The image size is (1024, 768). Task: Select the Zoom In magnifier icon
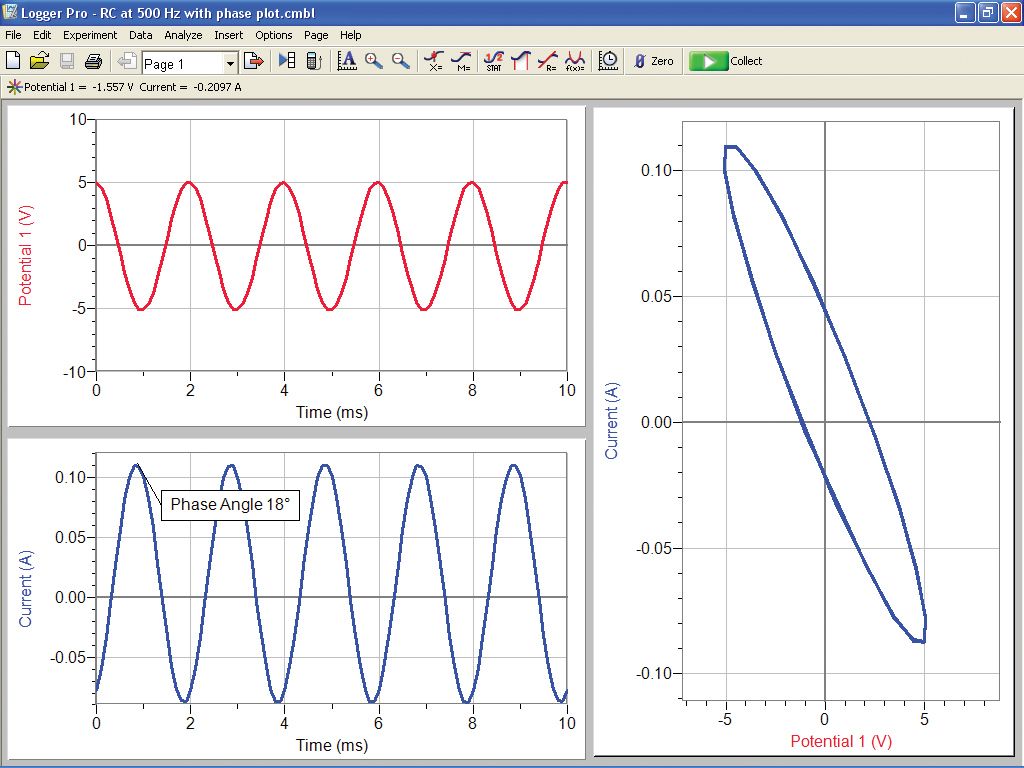point(372,60)
